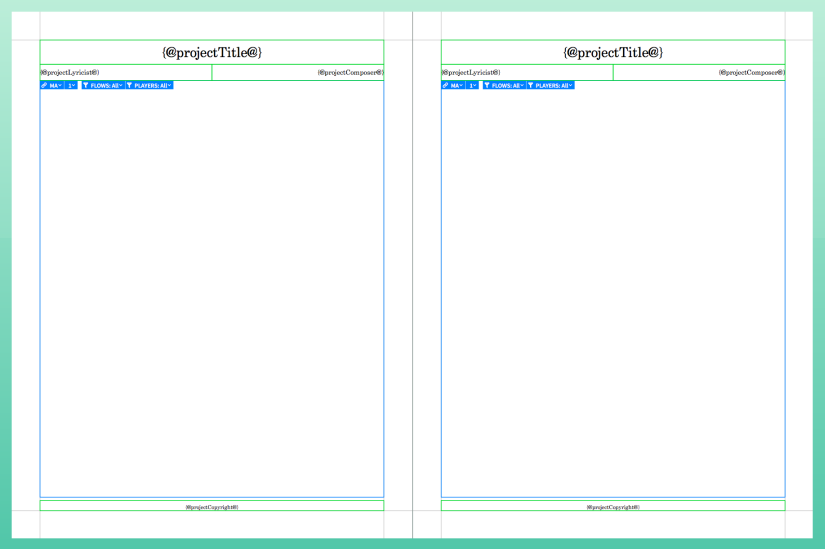Click the chain link icon on right page frame
This screenshot has width=825, height=549.
[446, 86]
